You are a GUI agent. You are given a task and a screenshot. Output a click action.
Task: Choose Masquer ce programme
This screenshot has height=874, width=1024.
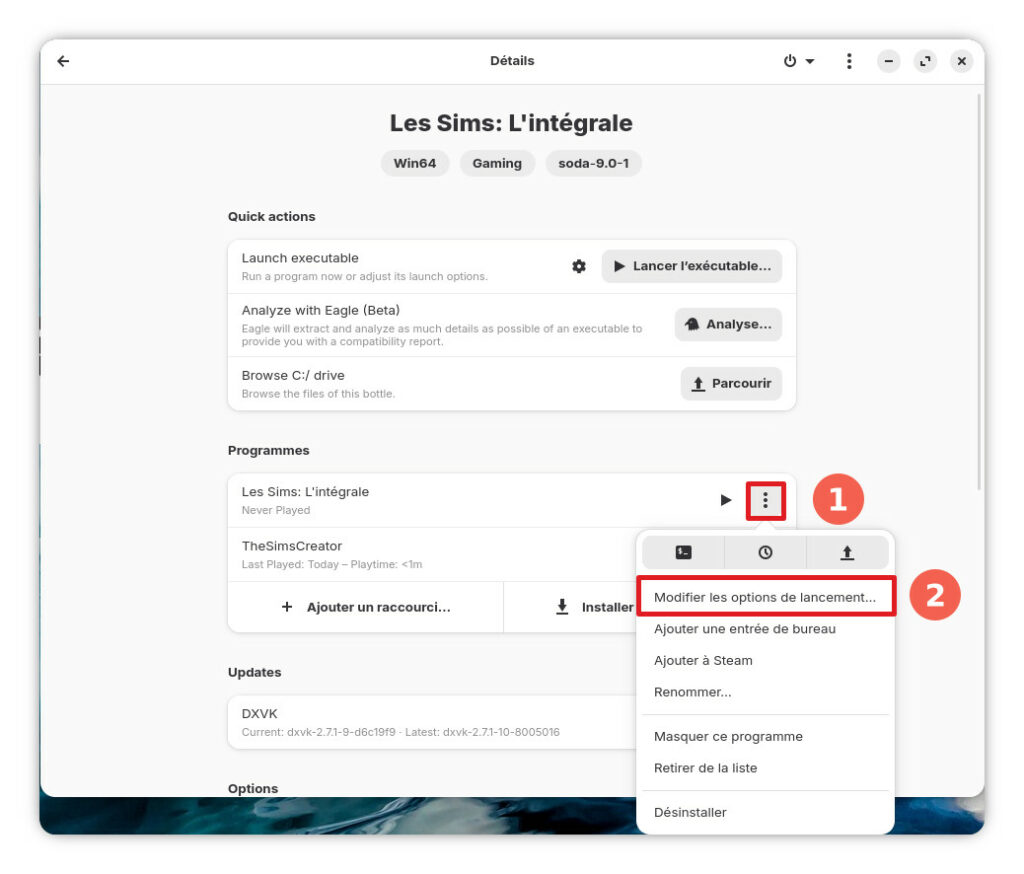(728, 736)
